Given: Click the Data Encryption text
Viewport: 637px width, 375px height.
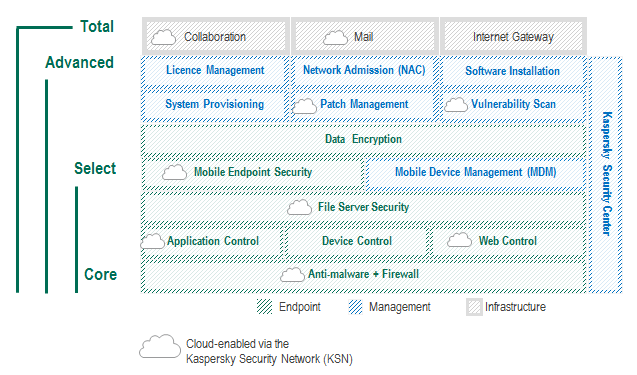Looking at the screenshot, I should (363, 139).
